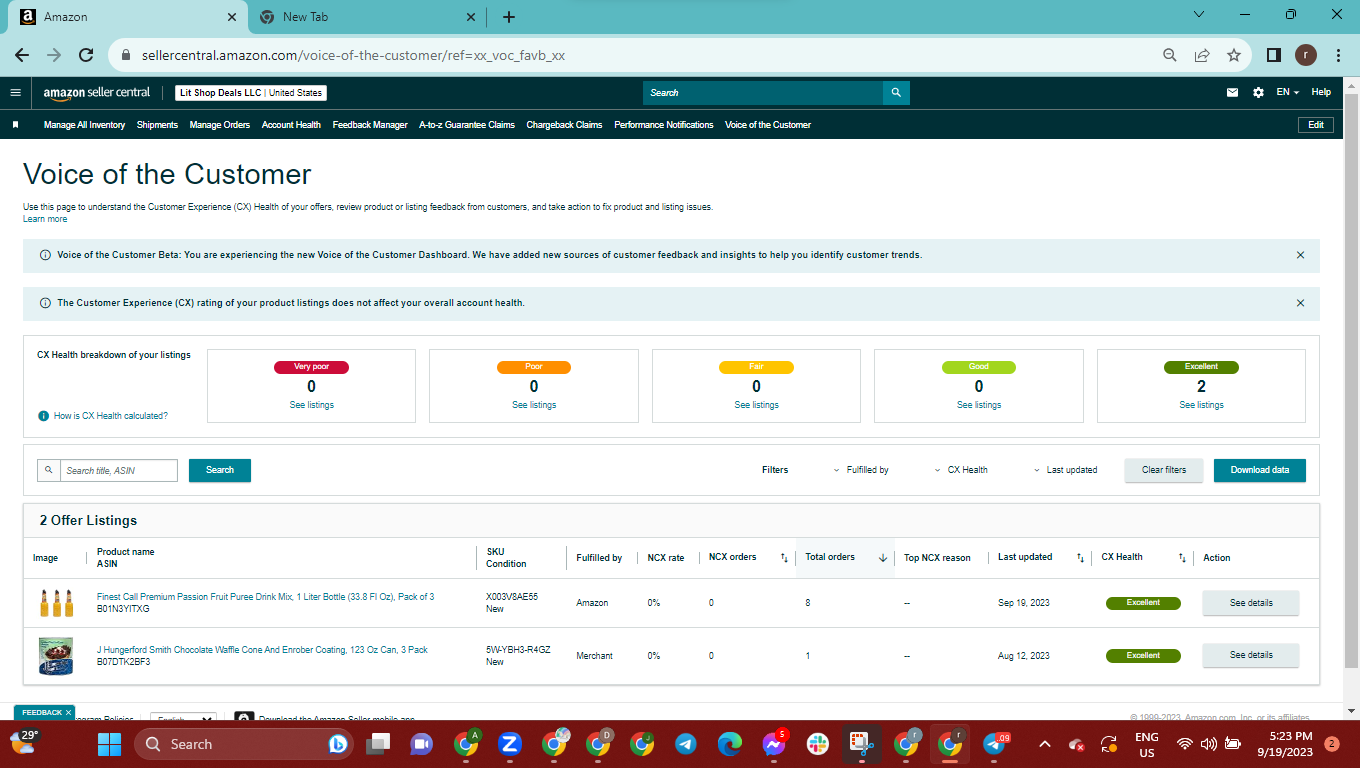This screenshot has height=768, width=1360.
Task: Open Manage Orders menu item
Action: [220, 125]
